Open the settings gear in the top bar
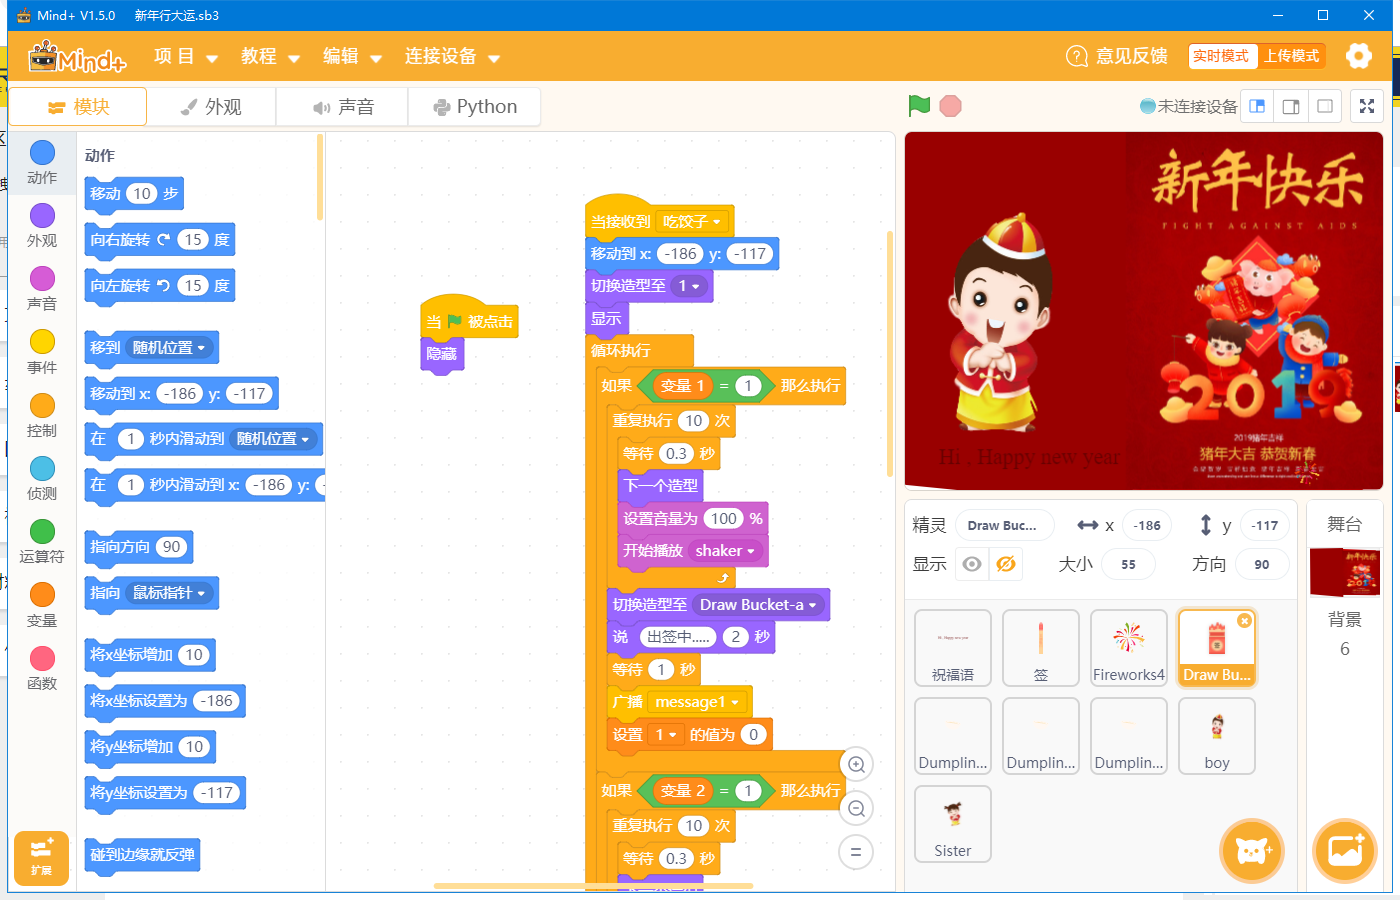The image size is (1400, 900). [1358, 56]
